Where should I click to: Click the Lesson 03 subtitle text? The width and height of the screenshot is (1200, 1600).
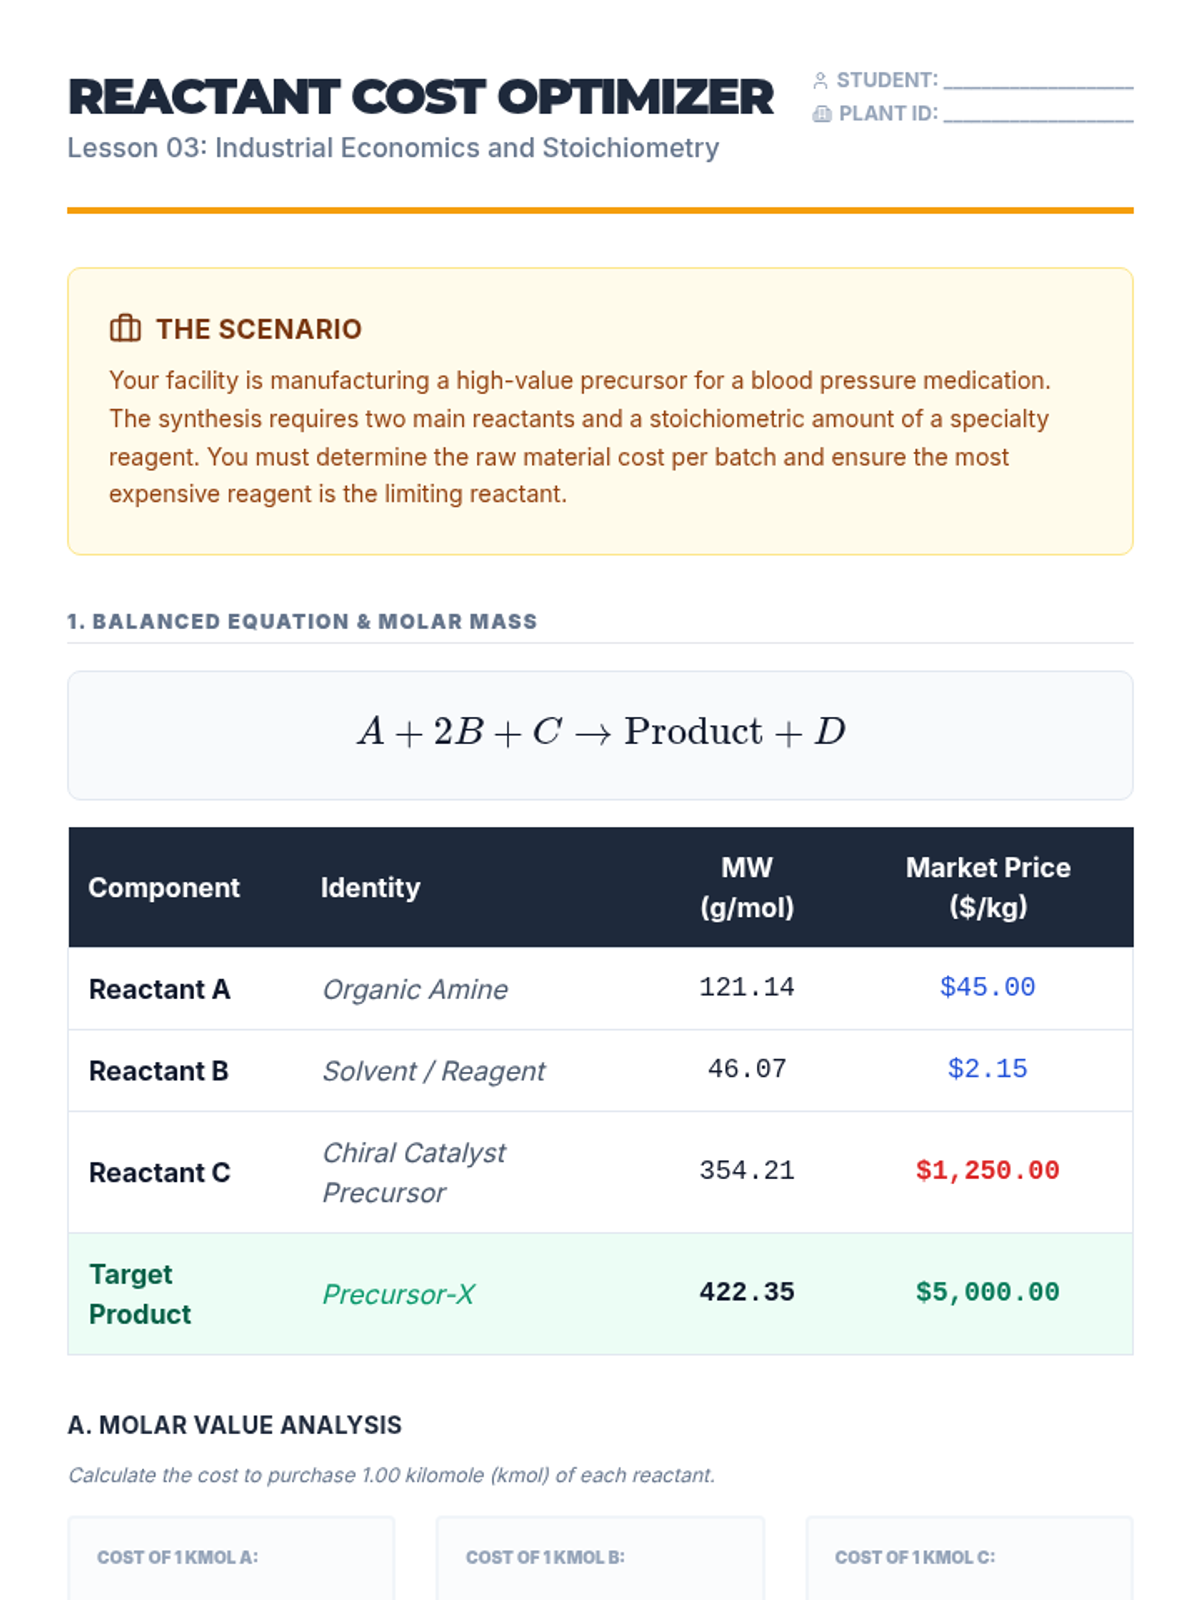click(393, 148)
